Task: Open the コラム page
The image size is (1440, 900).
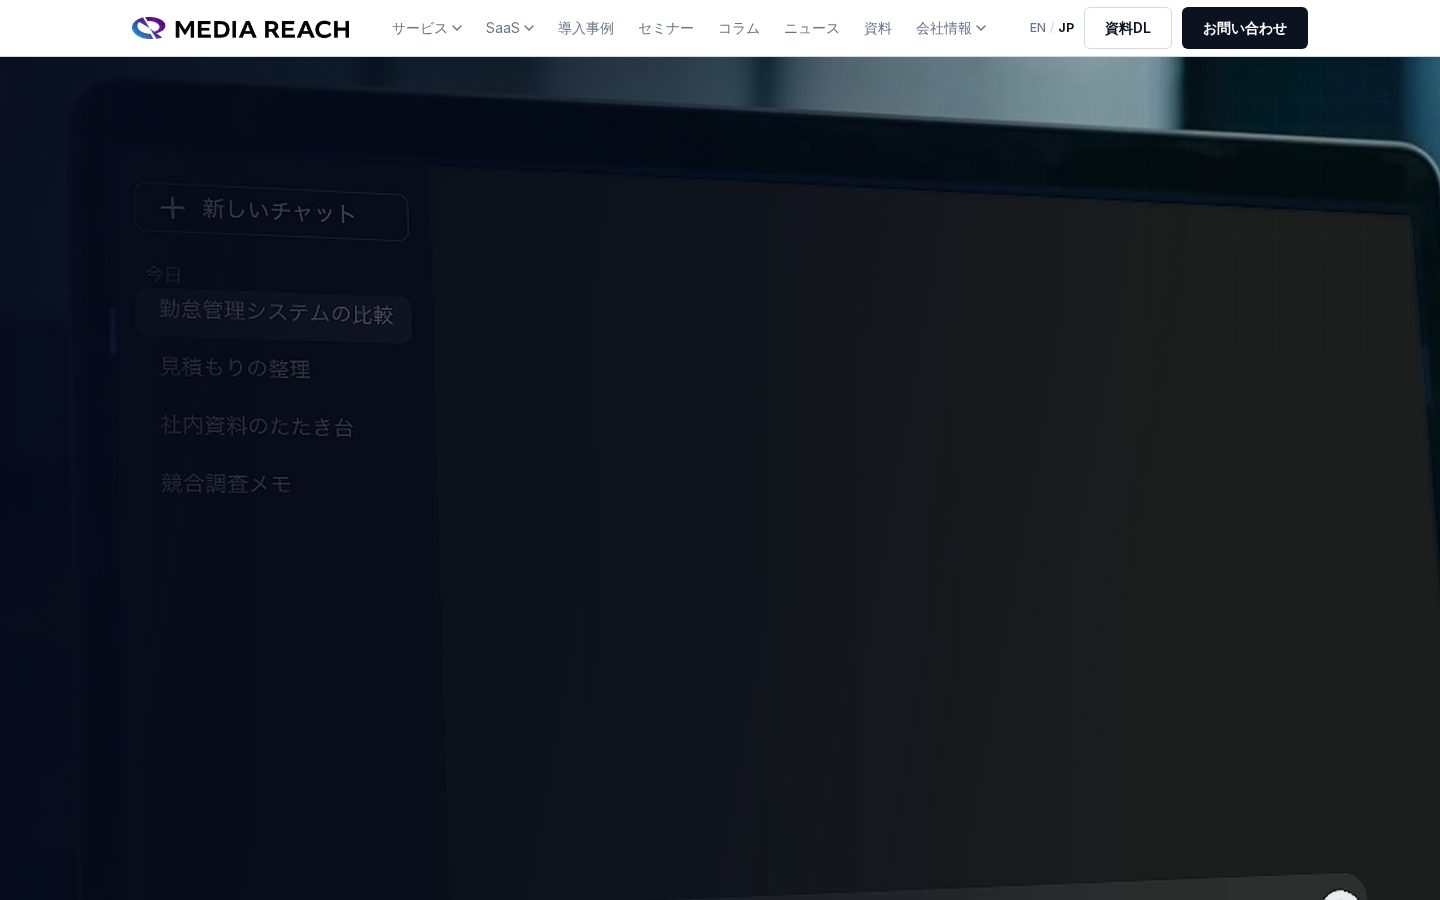Action: pyautogui.click(x=739, y=28)
